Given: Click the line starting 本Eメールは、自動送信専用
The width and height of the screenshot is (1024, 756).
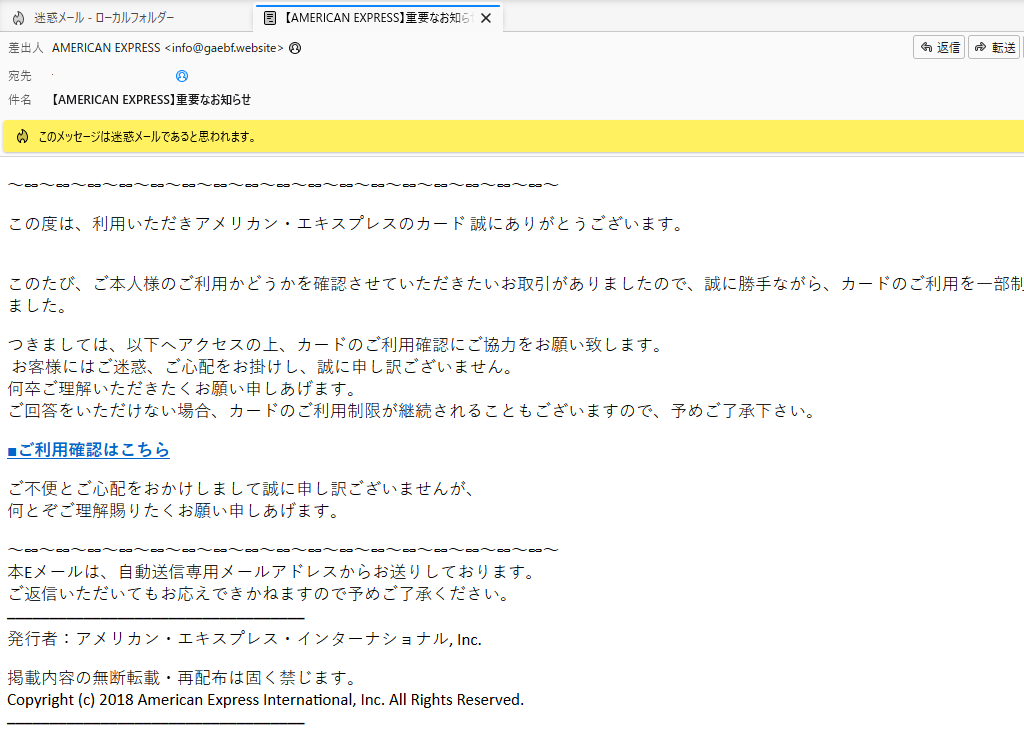Looking at the screenshot, I should point(272,572).
